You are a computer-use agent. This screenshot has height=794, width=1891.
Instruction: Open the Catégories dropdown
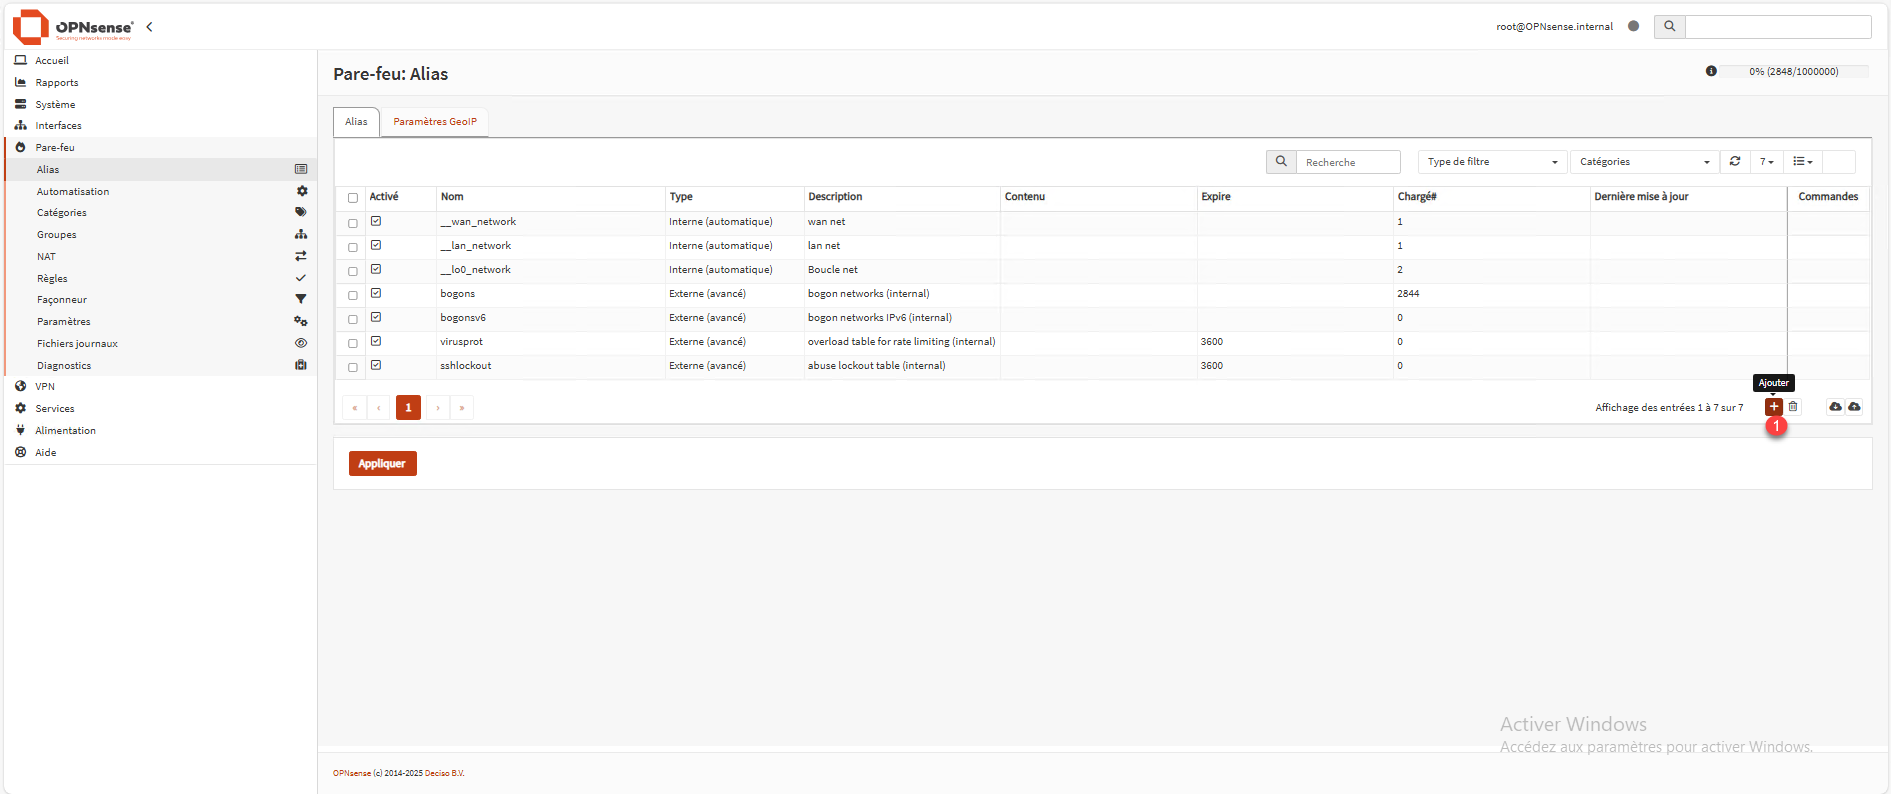click(1644, 162)
